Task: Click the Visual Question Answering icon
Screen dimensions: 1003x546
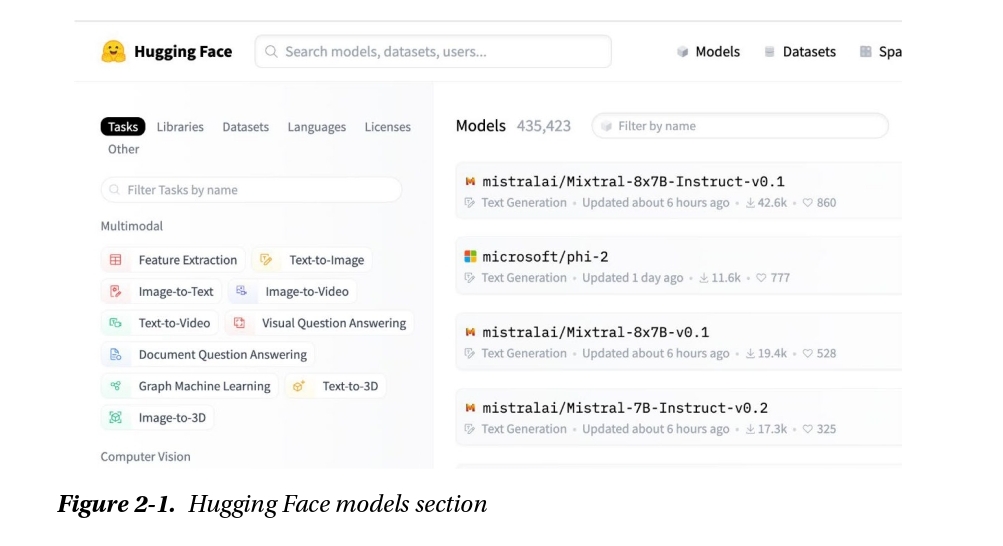Action: (x=239, y=323)
